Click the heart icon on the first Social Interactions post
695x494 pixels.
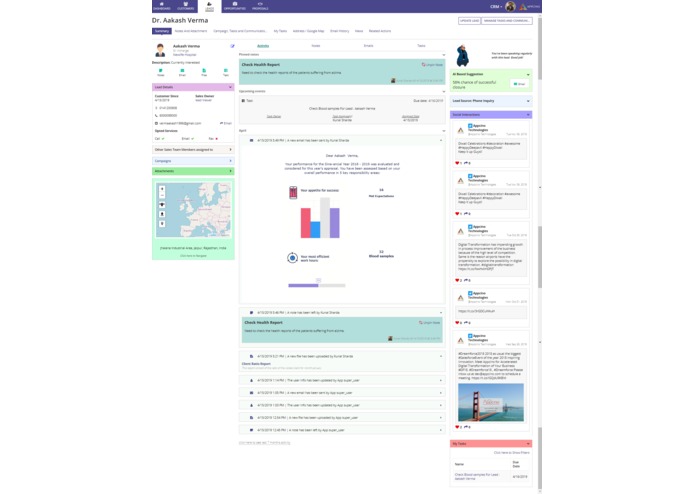click(457, 163)
